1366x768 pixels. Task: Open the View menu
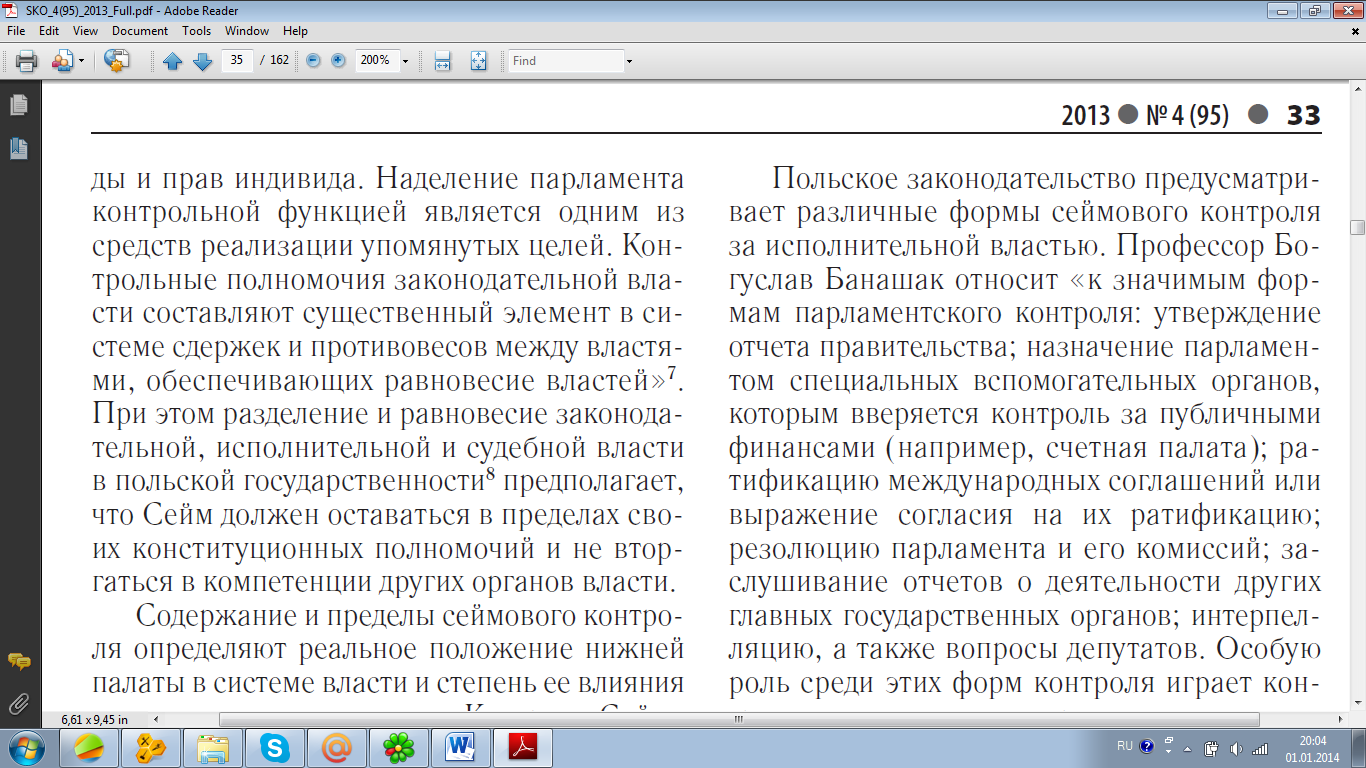click(x=85, y=31)
